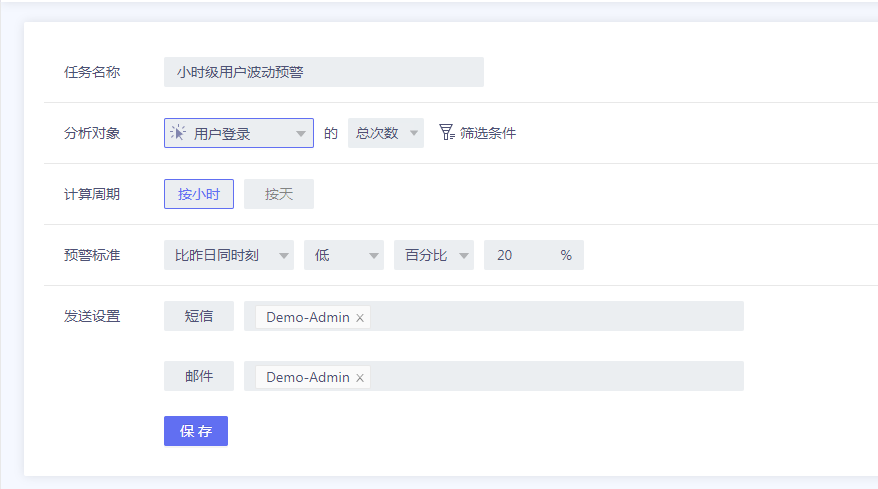The width and height of the screenshot is (878, 489).
Task: Click the 短信 send method button
Action: tap(199, 316)
